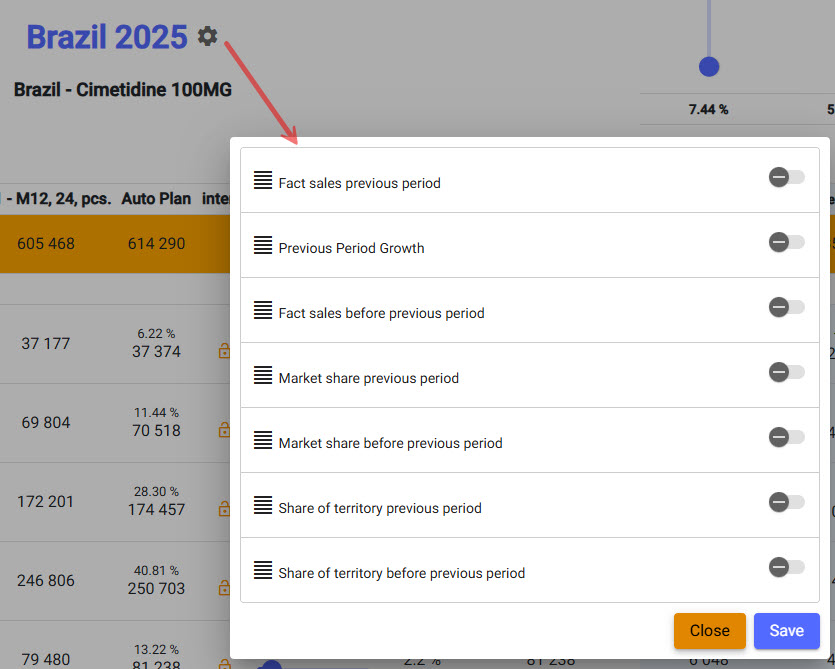835x669 pixels.
Task: Turn on Previous Period Growth switch
Action: [786, 243]
